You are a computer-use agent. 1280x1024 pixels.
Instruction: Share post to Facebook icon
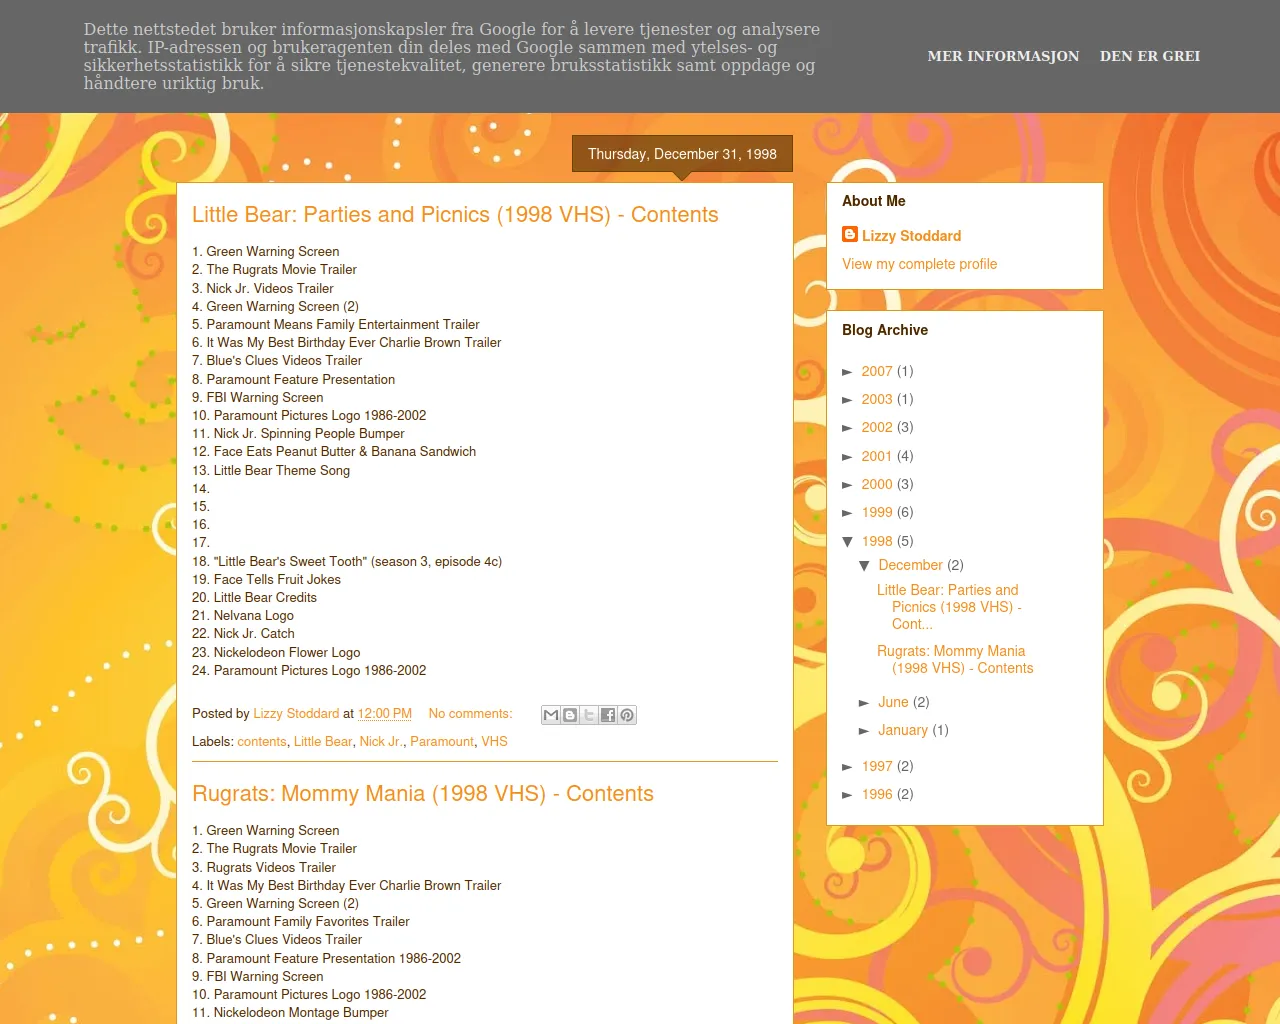[608, 715]
